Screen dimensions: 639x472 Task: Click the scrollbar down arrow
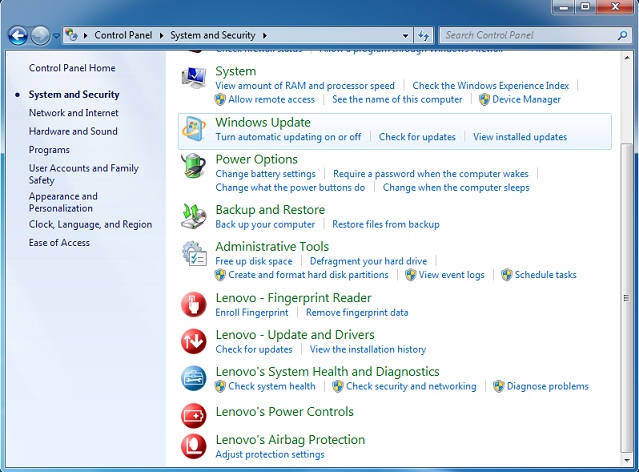click(626, 460)
